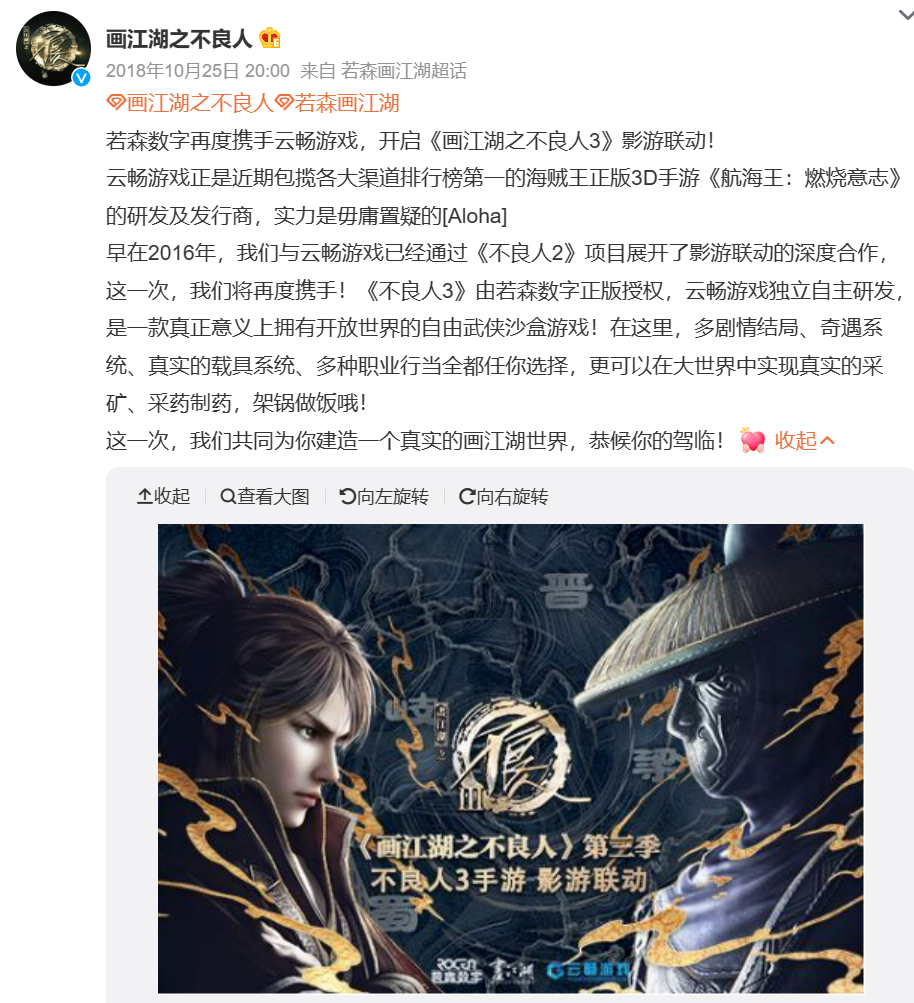The image size is (914, 1003).
Task: Open the 画江湖之不良人 super topic tag
Action: (x=189, y=103)
